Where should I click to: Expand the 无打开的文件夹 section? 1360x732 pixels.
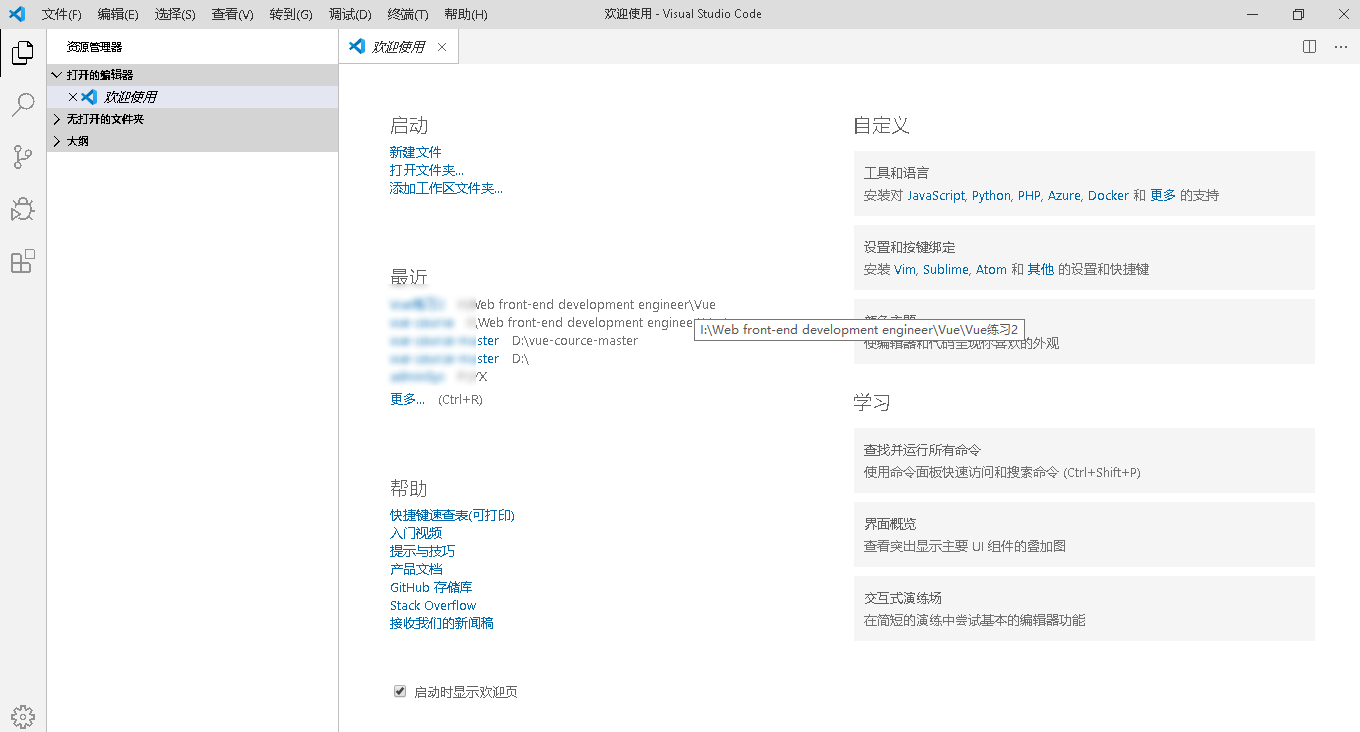[192, 119]
